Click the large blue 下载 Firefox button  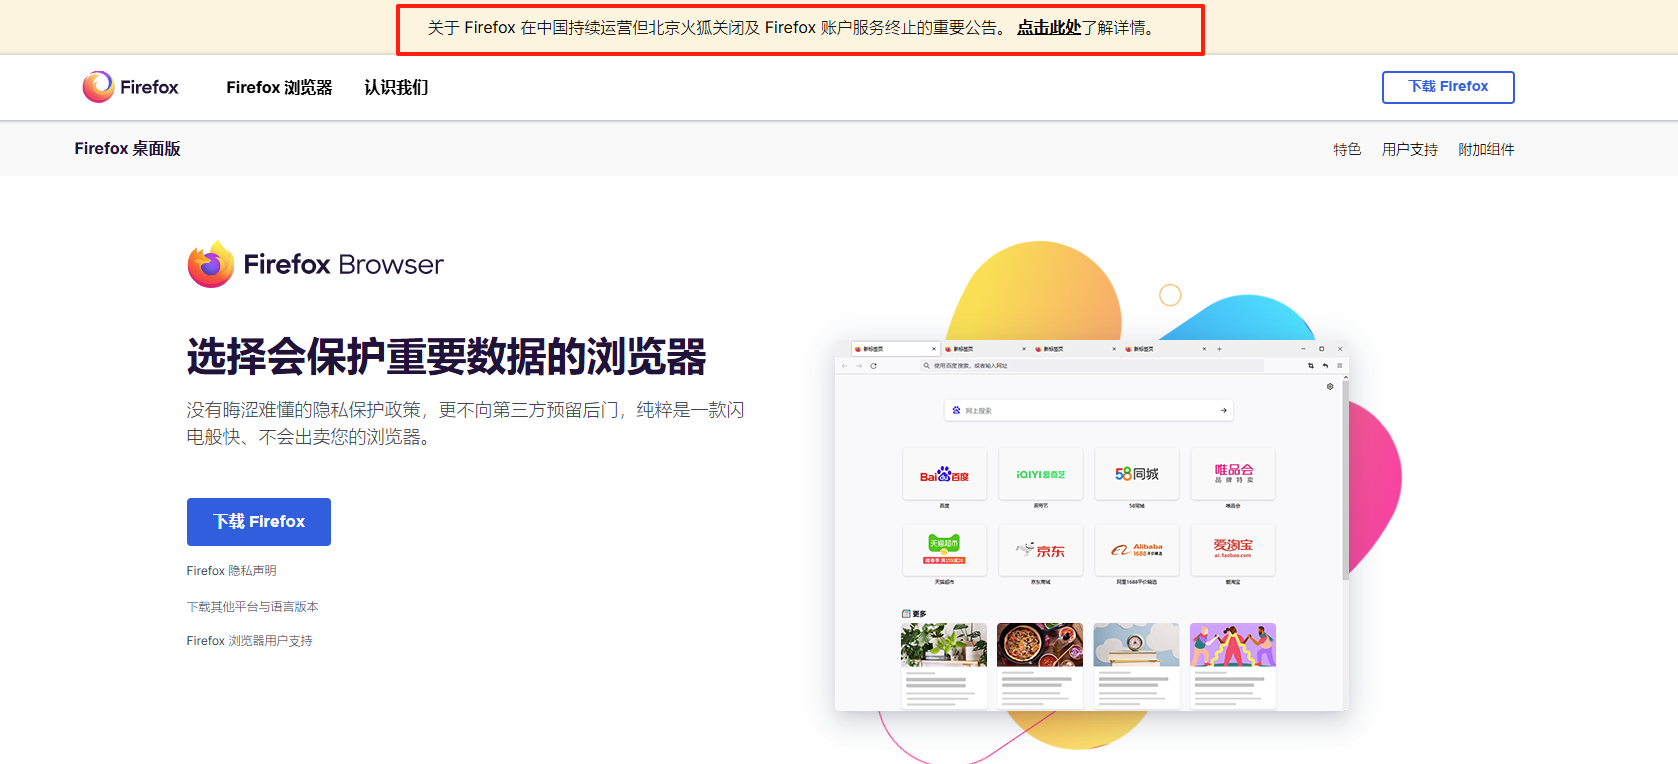pyautogui.click(x=259, y=522)
